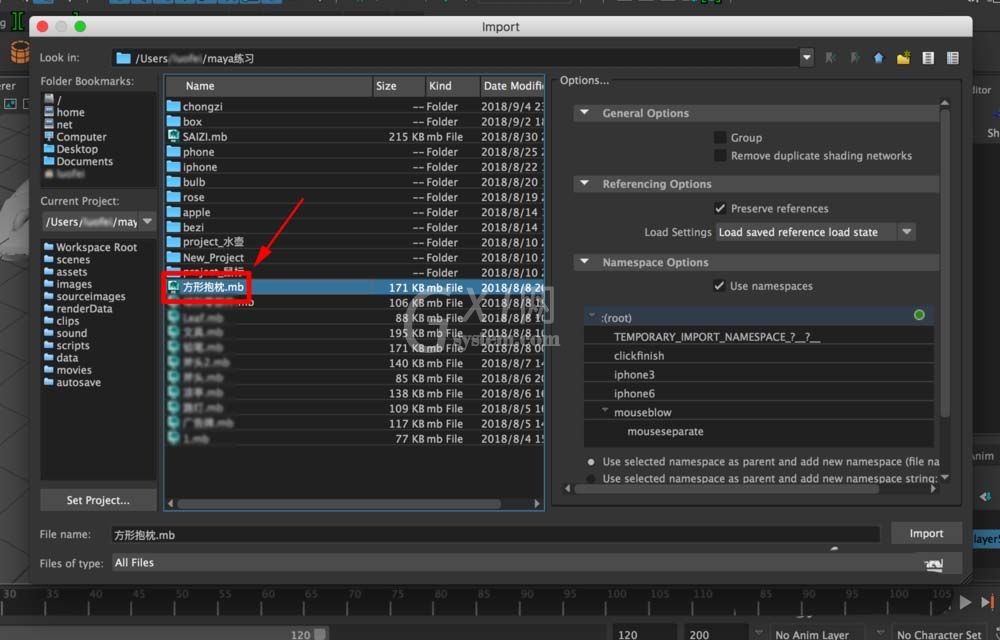Go up to the parent directory
Viewport: 1000px width, 640px height.
pos(879,58)
